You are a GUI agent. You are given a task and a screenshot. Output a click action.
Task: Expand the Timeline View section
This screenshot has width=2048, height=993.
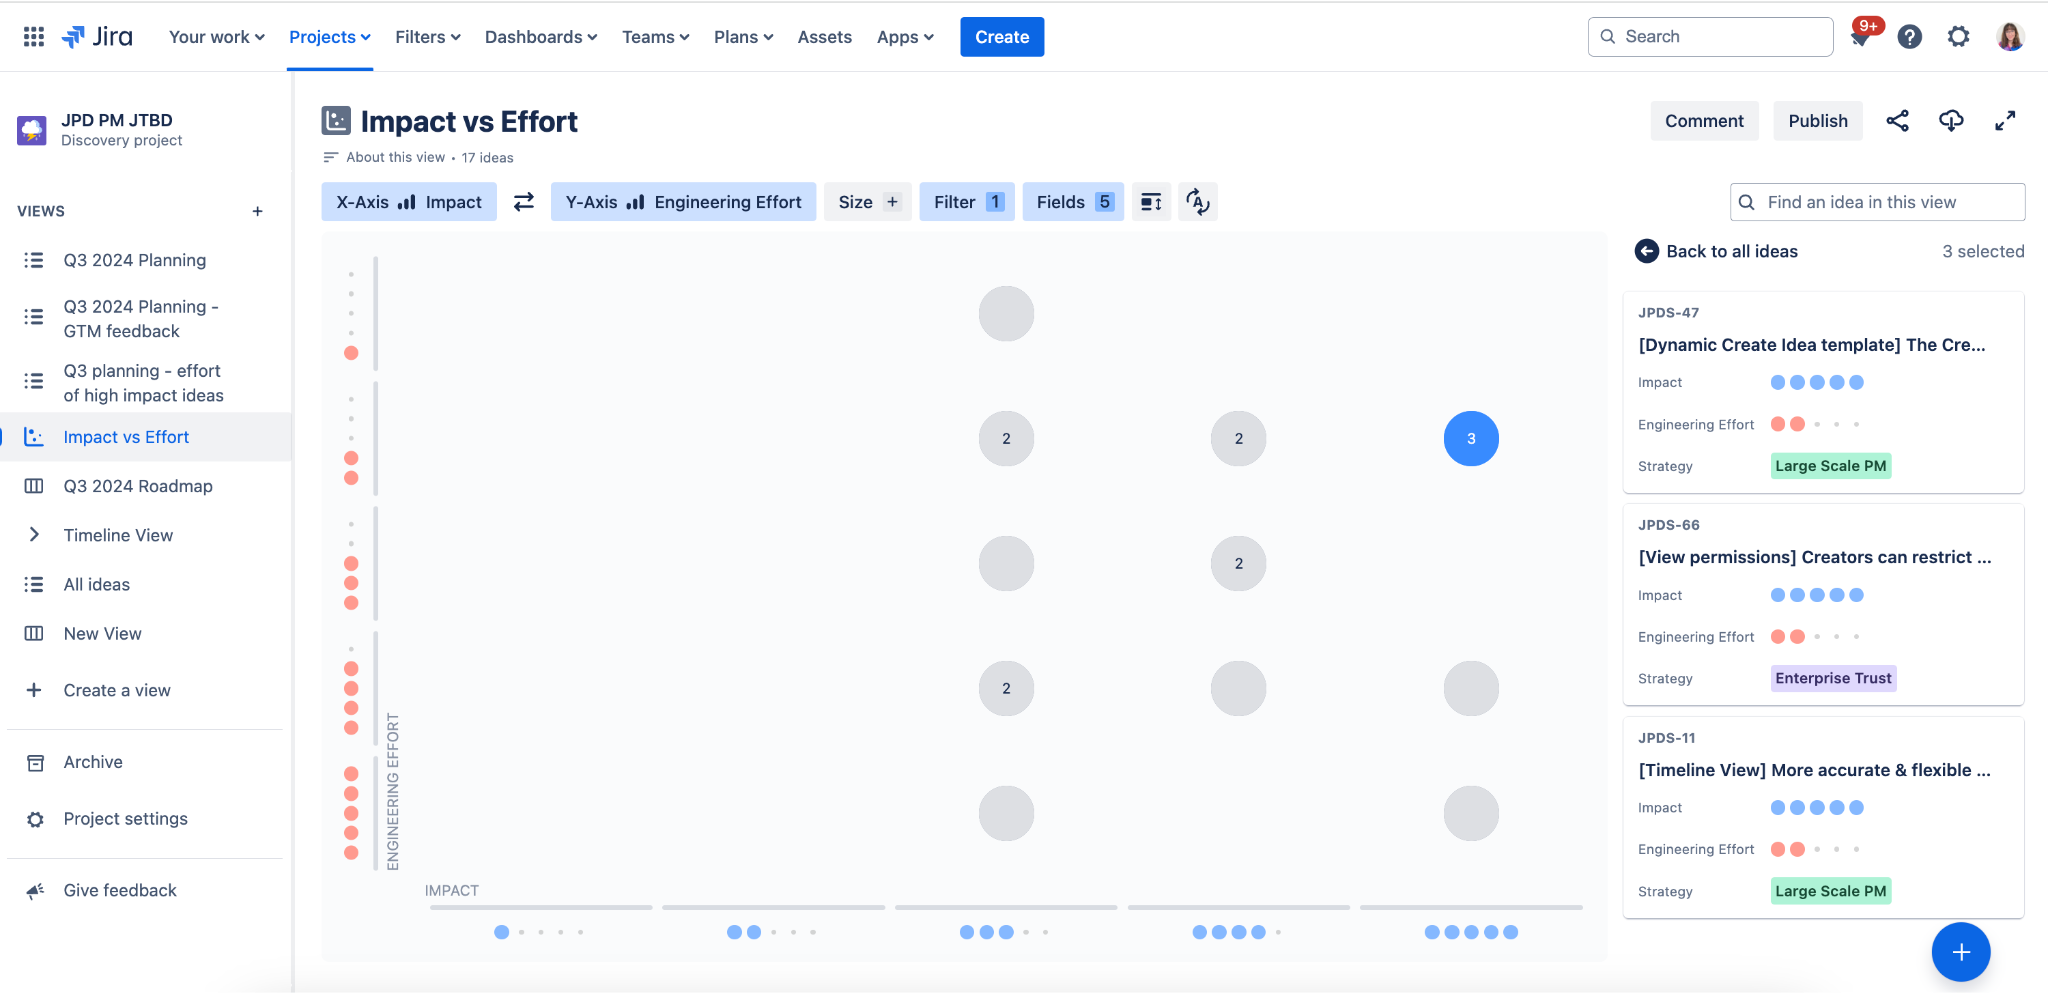coord(34,535)
